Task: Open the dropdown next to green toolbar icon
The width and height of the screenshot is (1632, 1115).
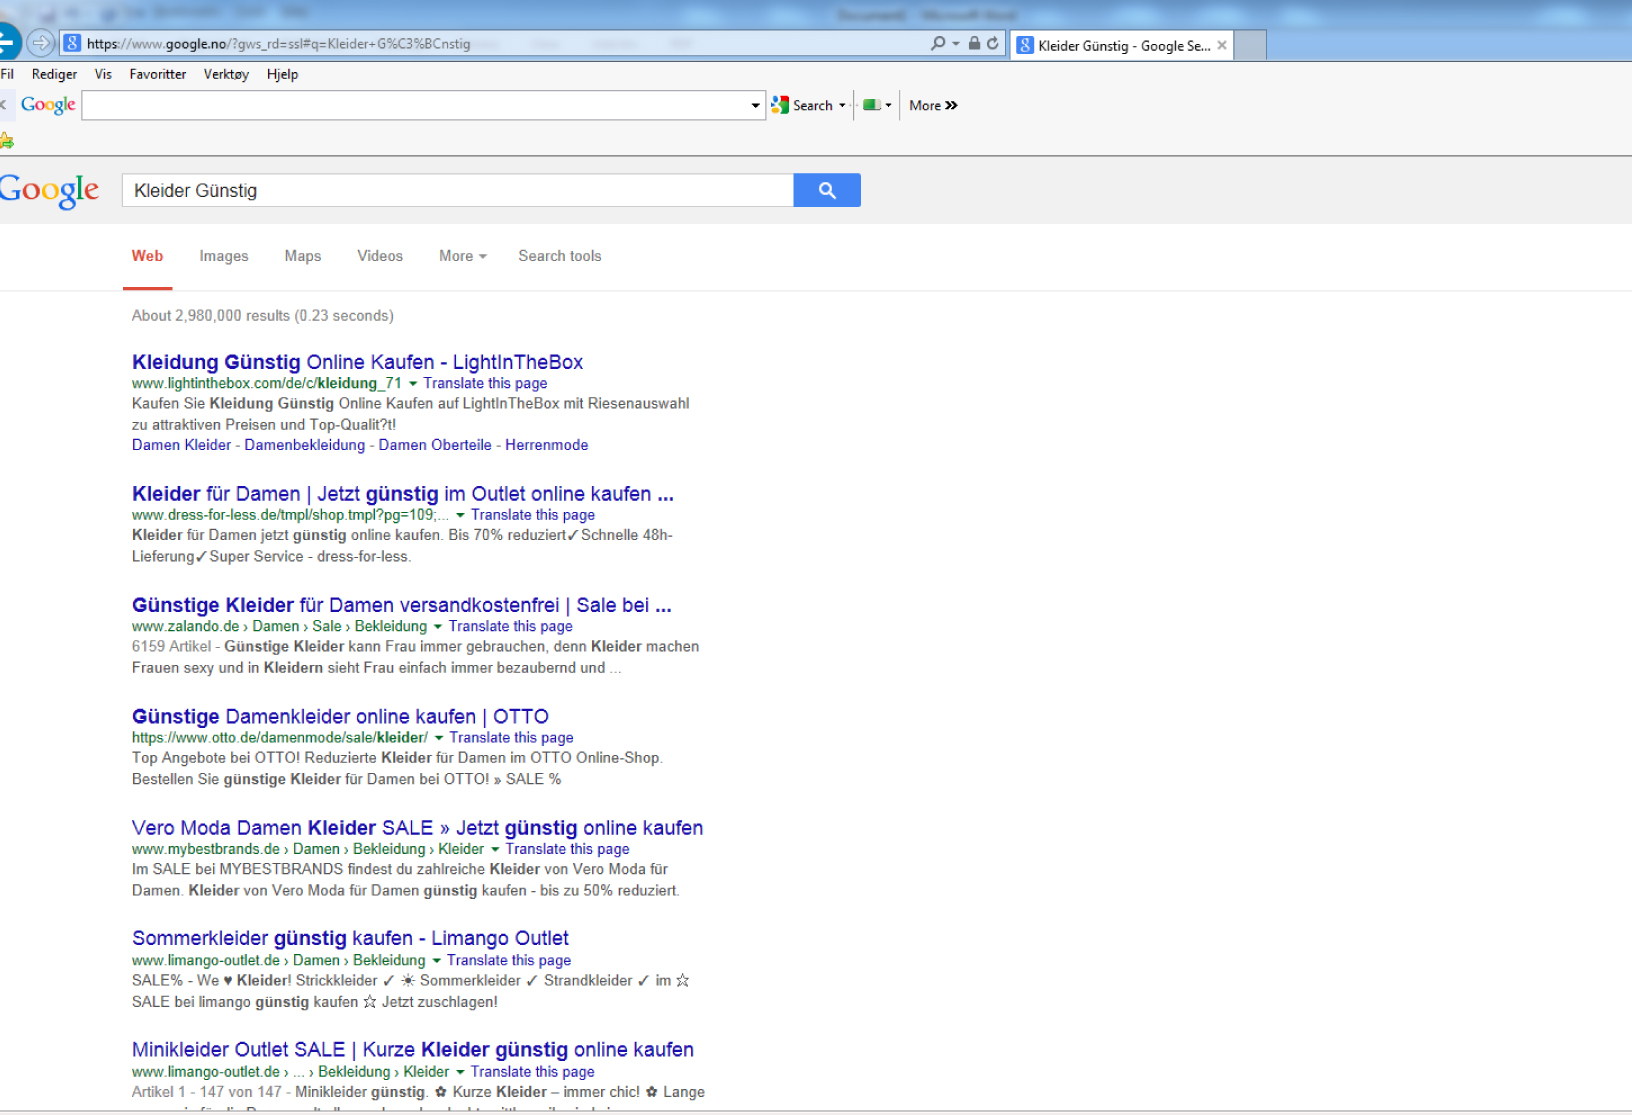Action: coord(888,105)
